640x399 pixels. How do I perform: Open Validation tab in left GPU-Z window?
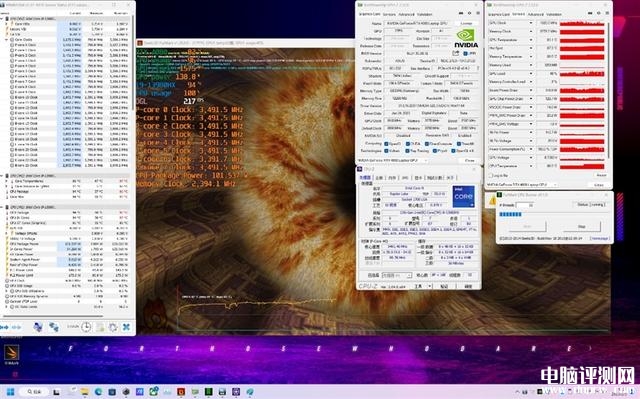click(424, 14)
